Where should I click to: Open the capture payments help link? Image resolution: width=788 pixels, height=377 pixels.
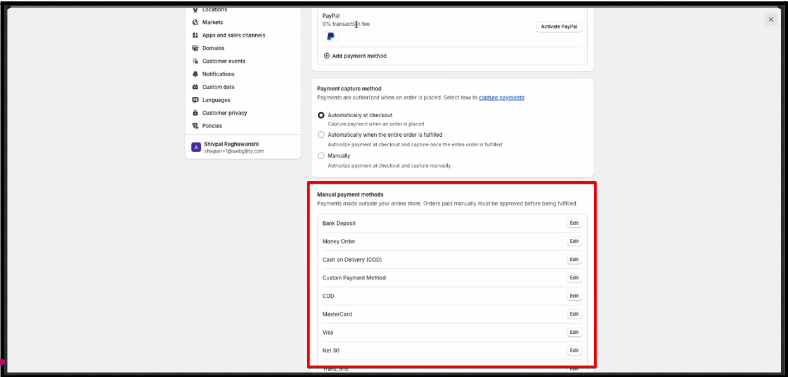pos(502,98)
